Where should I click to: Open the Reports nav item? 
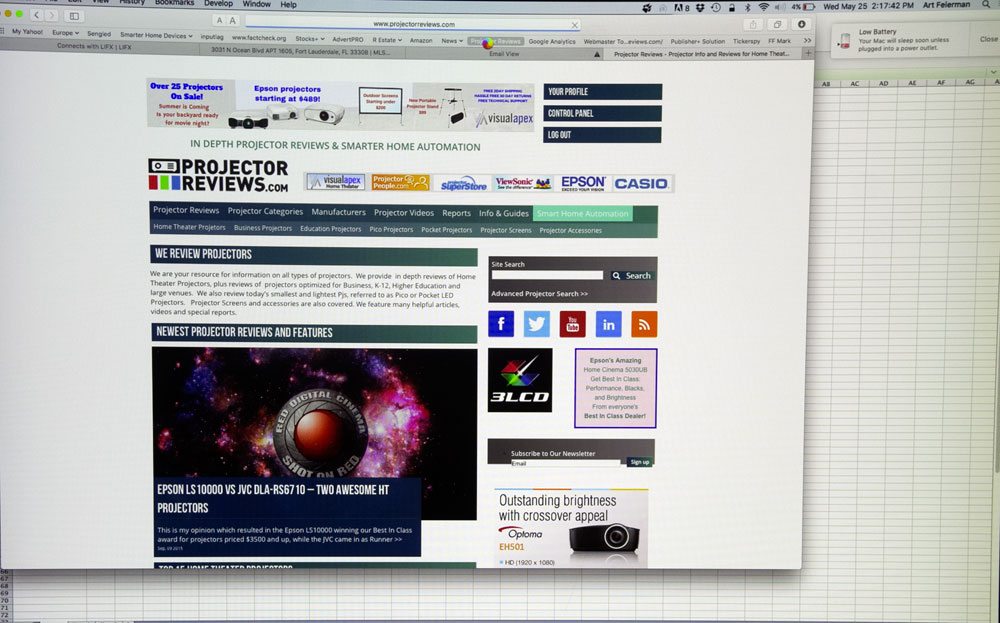(x=457, y=213)
